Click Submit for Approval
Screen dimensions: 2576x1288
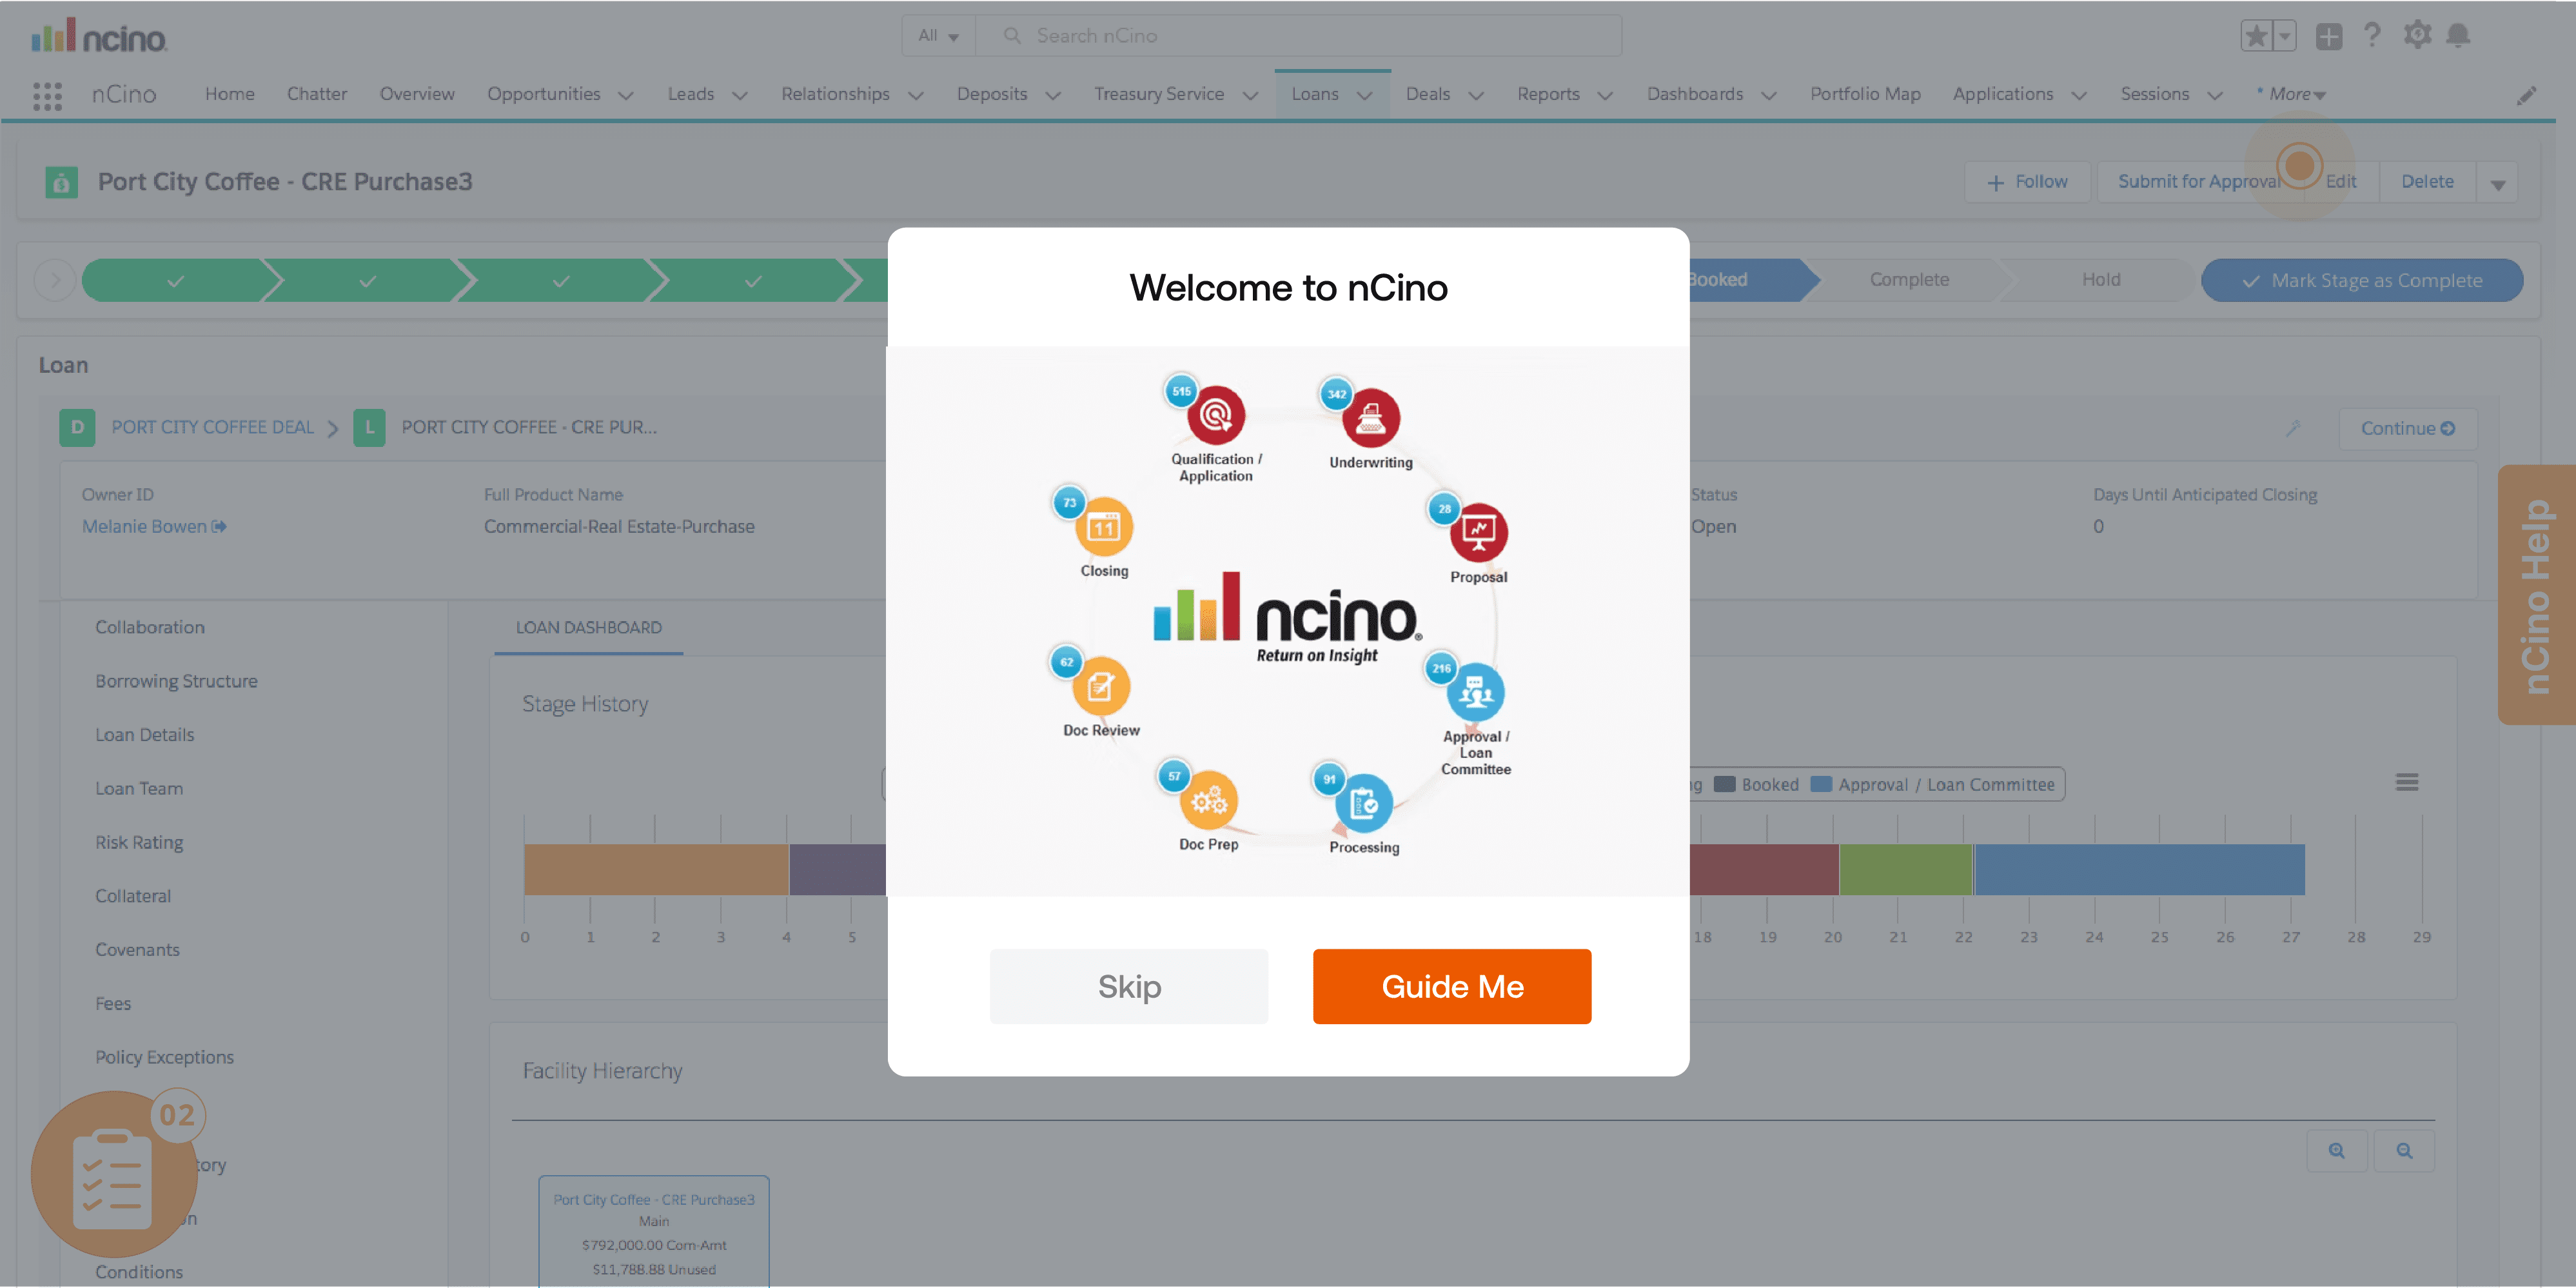[2199, 182]
